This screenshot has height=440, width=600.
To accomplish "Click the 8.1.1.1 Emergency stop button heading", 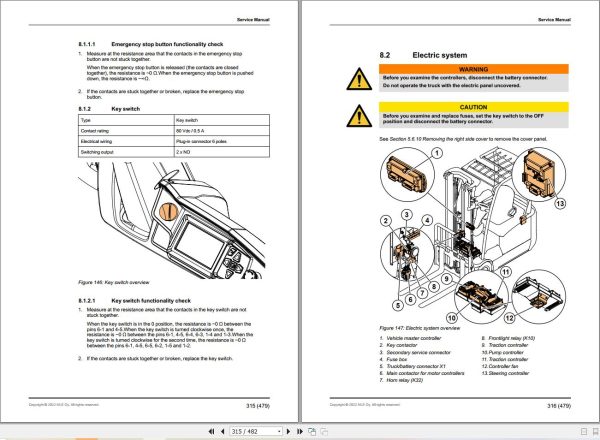I will click(x=151, y=44).
